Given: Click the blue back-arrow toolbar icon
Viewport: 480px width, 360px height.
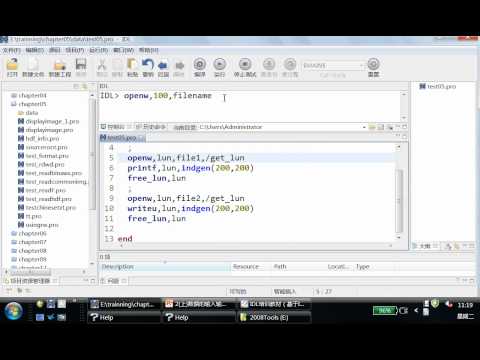Looking at the screenshot, I should tap(163, 65).
